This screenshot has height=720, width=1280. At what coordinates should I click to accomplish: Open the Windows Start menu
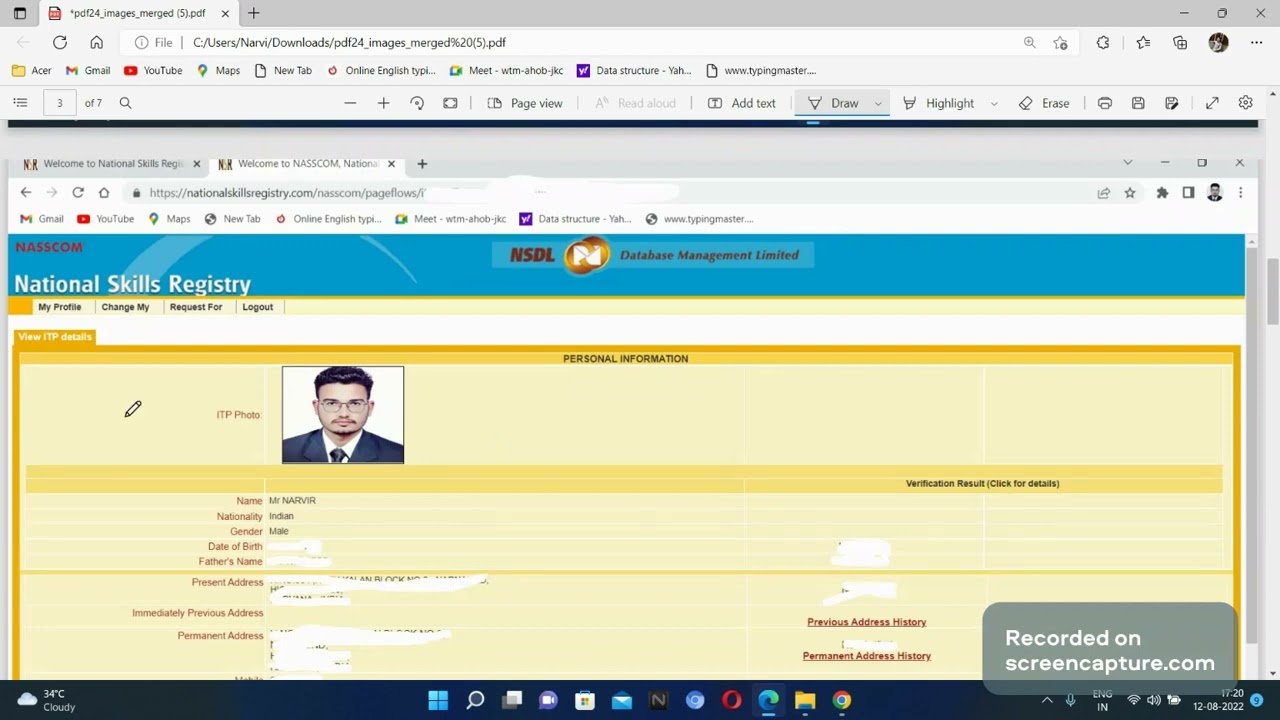pos(438,700)
